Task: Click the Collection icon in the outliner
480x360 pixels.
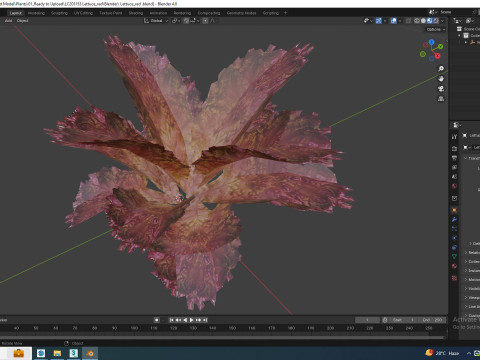Action: click(466, 35)
